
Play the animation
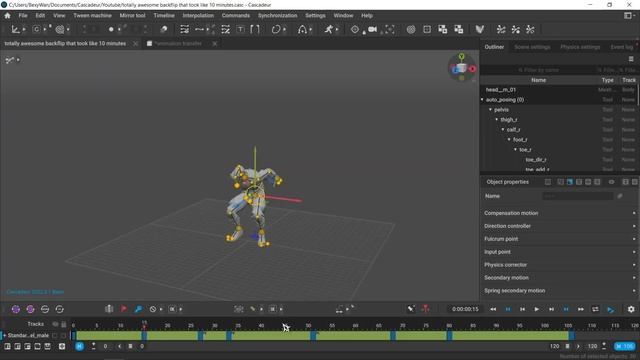tap(536, 309)
